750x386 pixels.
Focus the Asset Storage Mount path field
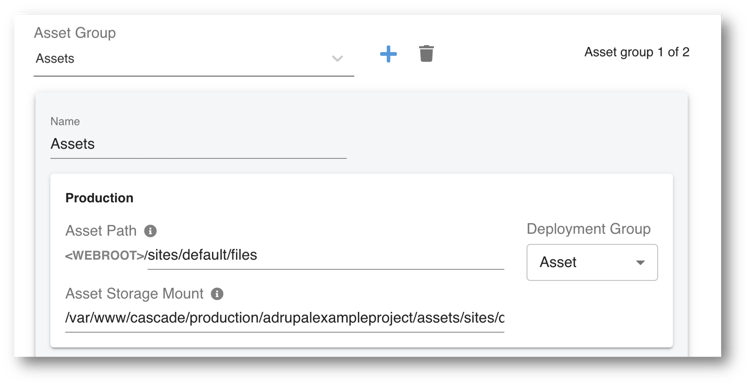click(285, 318)
